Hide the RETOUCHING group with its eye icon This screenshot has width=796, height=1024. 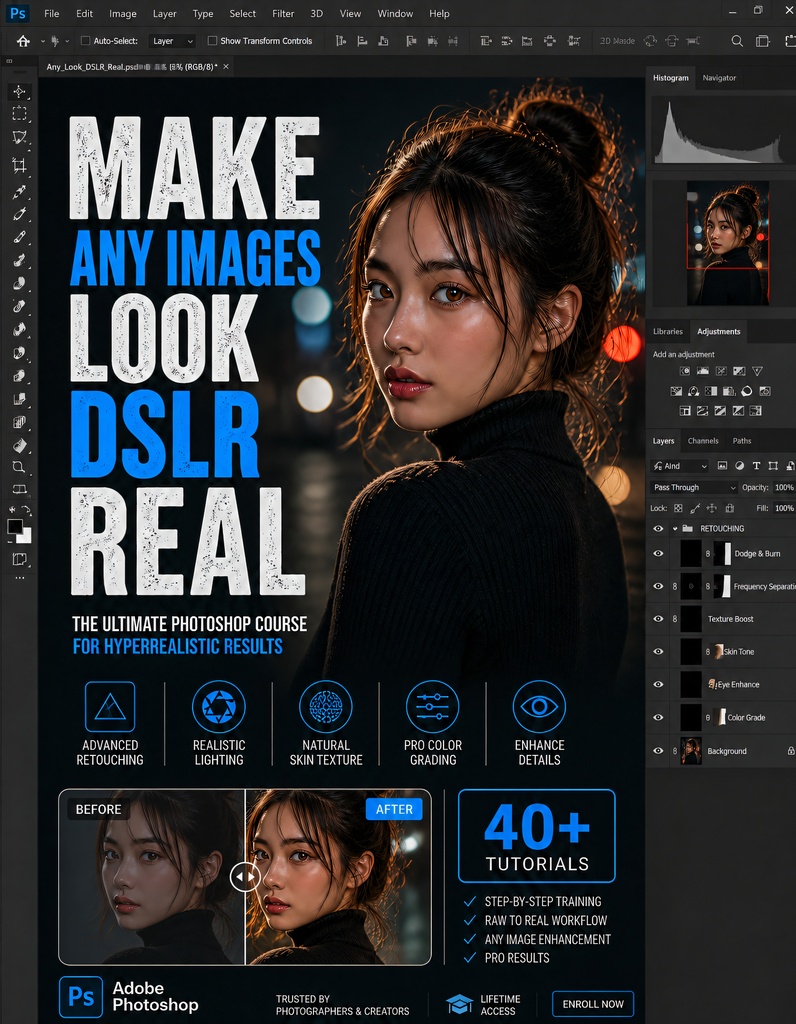(x=658, y=528)
